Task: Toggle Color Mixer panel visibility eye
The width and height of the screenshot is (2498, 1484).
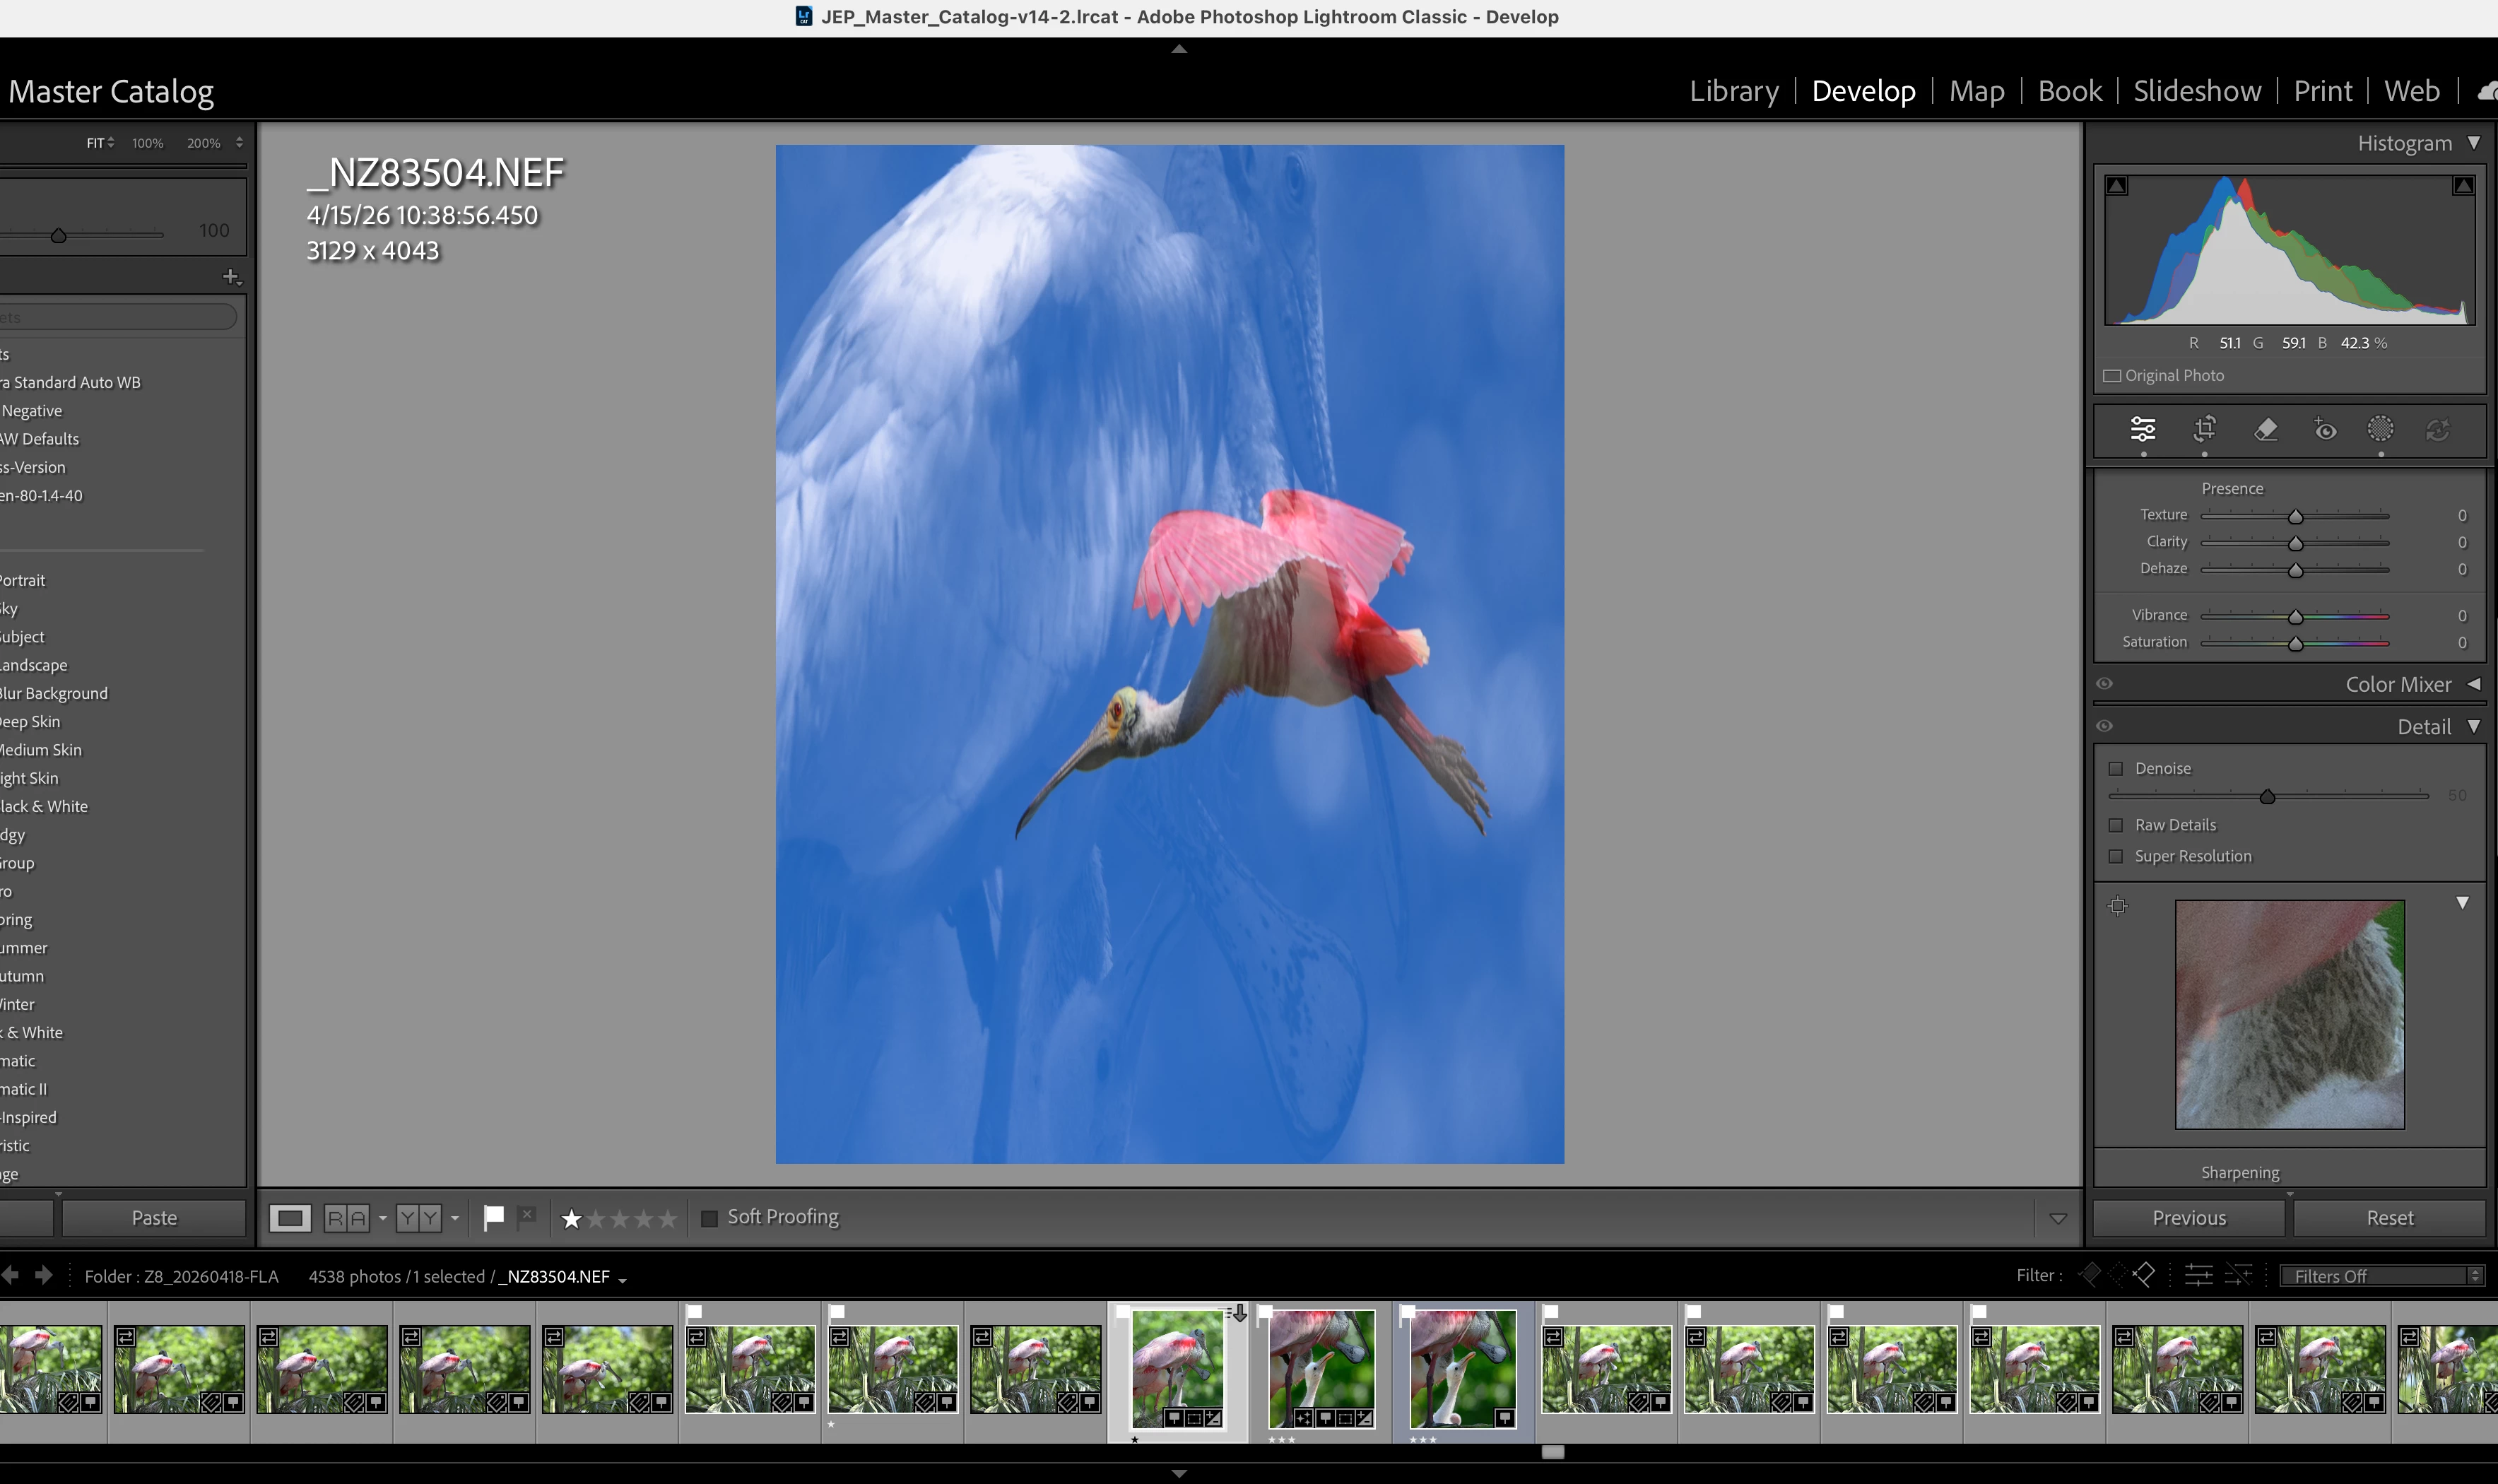Action: point(2104,684)
